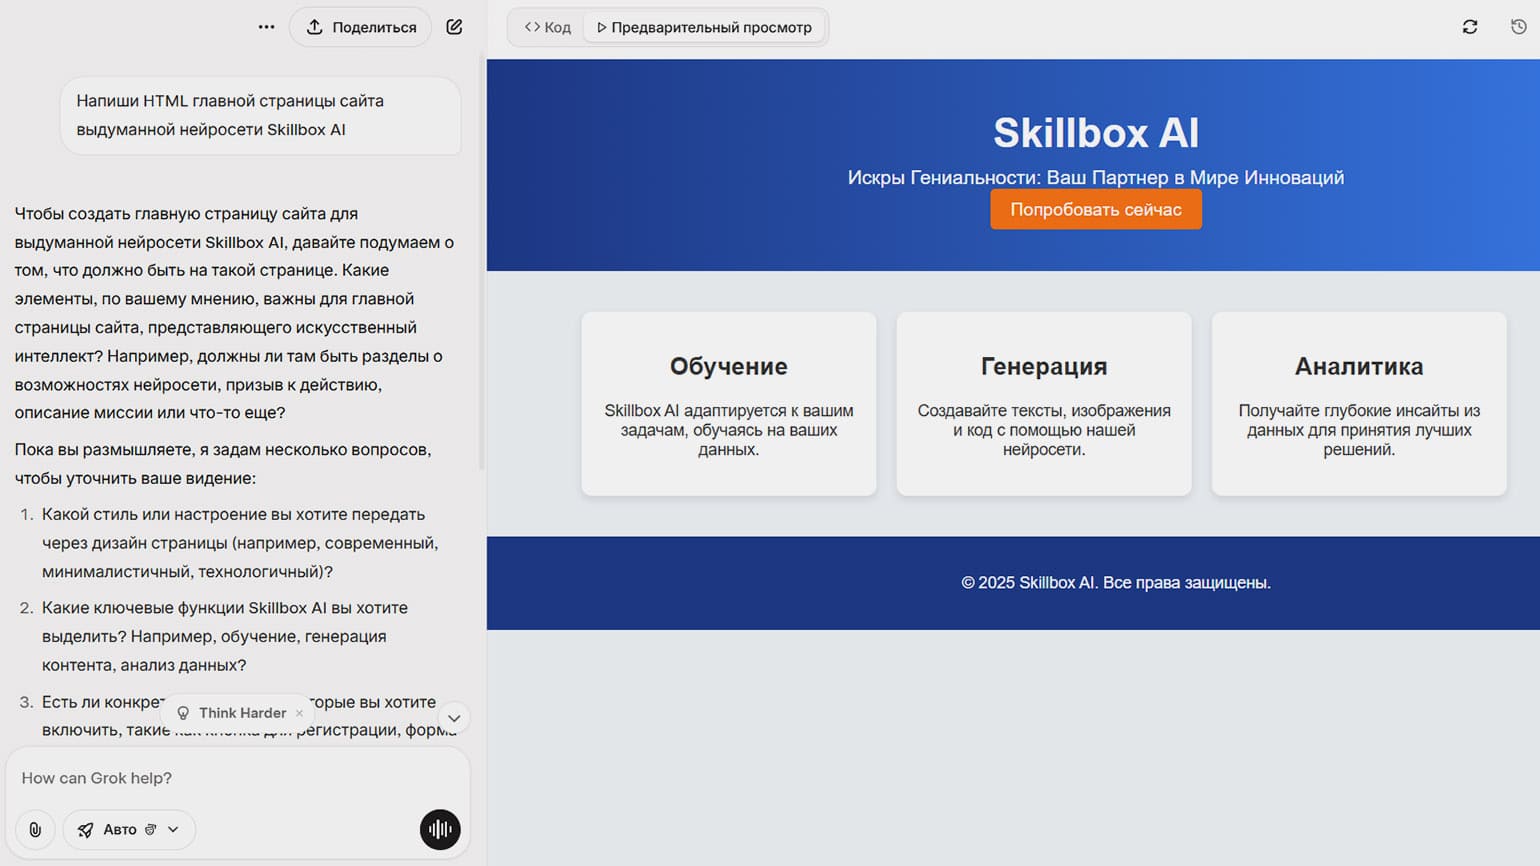Click the new chat compose icon
This screenshot has width=1540, height=866.
point(454,27)
